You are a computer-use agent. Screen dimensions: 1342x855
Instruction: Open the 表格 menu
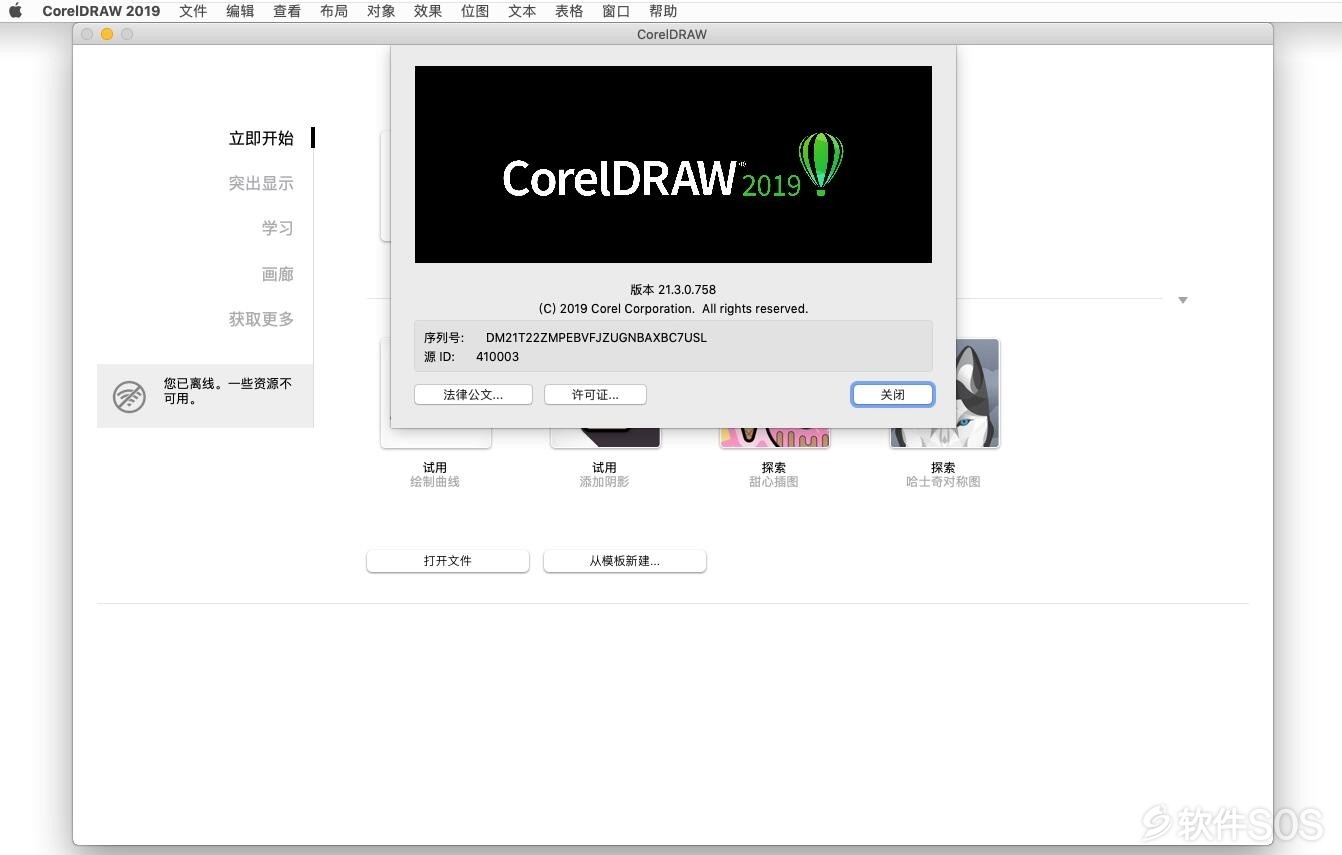pos(569,11)
